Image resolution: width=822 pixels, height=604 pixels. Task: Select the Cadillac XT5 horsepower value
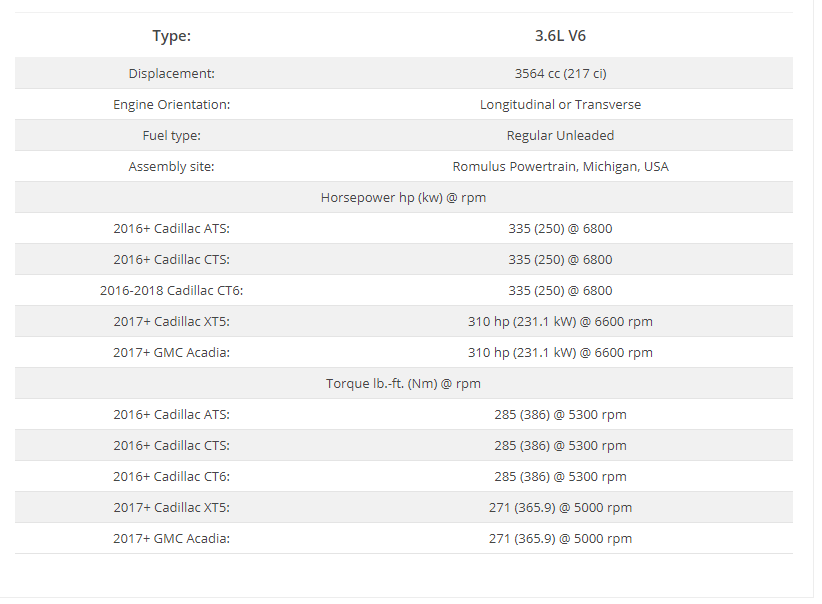pyautogui.click(x=560, y=321)
